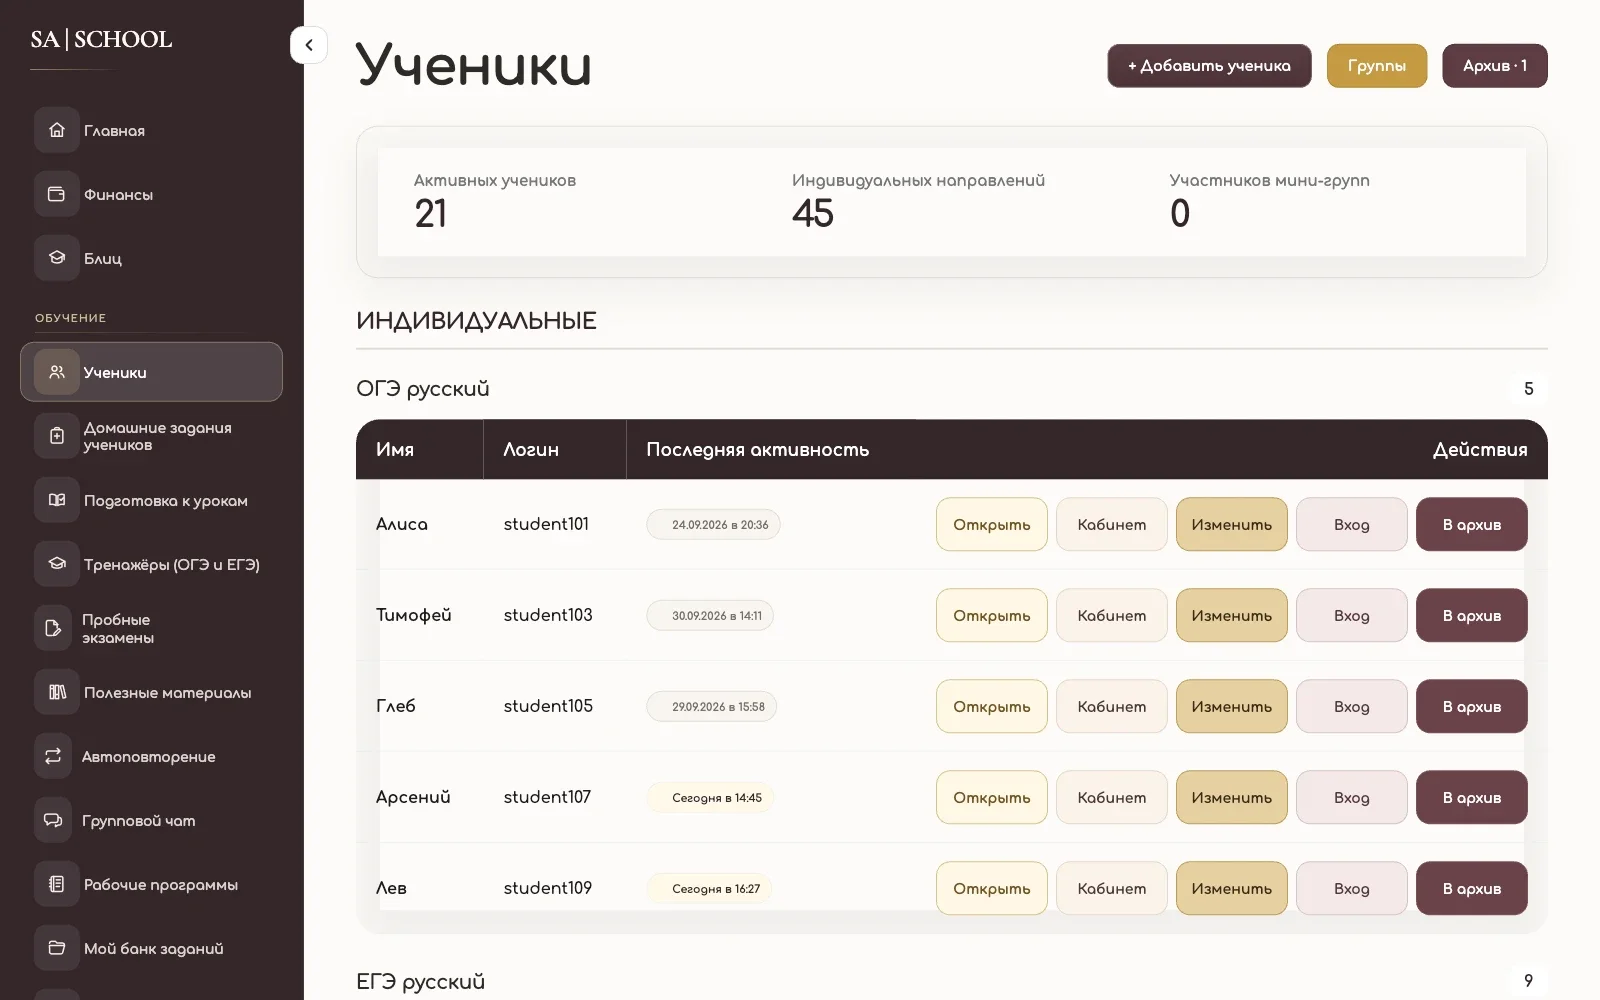Click login student105

[548, 706]
